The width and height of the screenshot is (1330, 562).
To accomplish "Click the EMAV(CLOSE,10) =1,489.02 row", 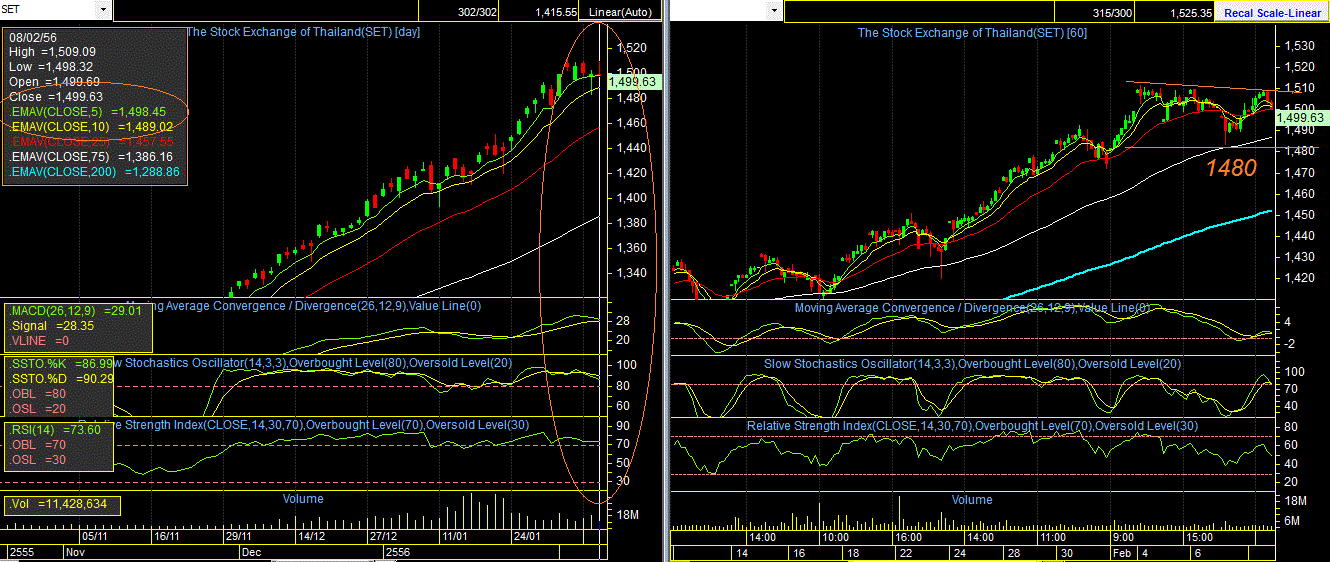I will (91, 127).
